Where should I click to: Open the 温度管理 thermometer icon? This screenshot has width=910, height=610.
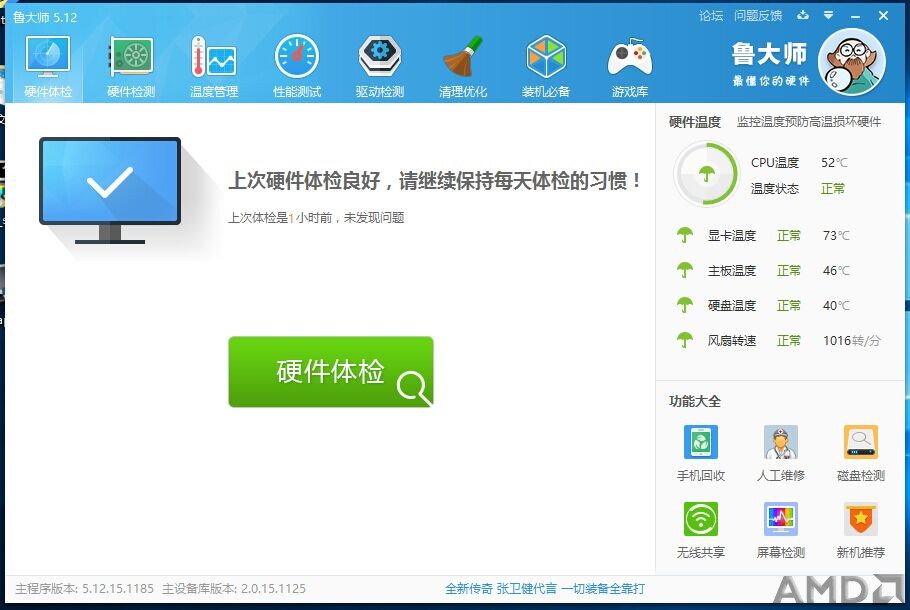214,57
